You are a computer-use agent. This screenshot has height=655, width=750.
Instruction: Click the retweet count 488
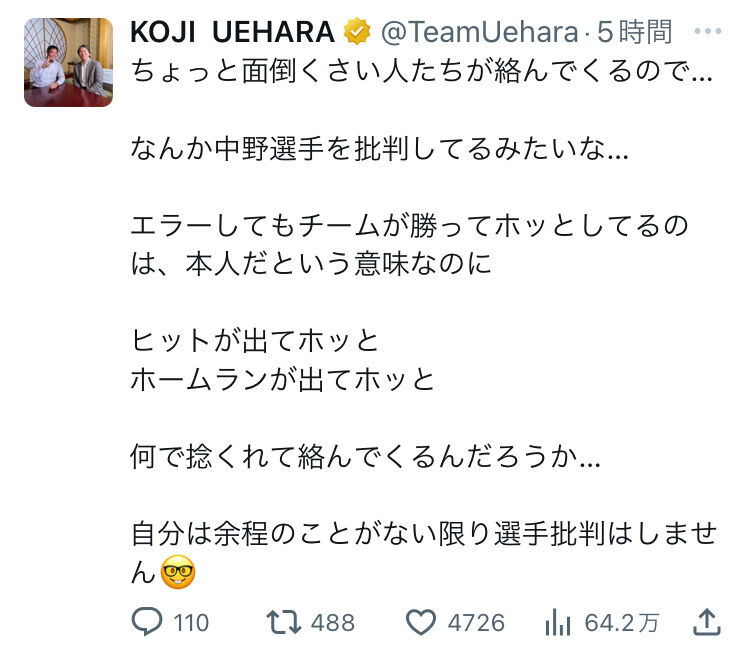[332, 623]
